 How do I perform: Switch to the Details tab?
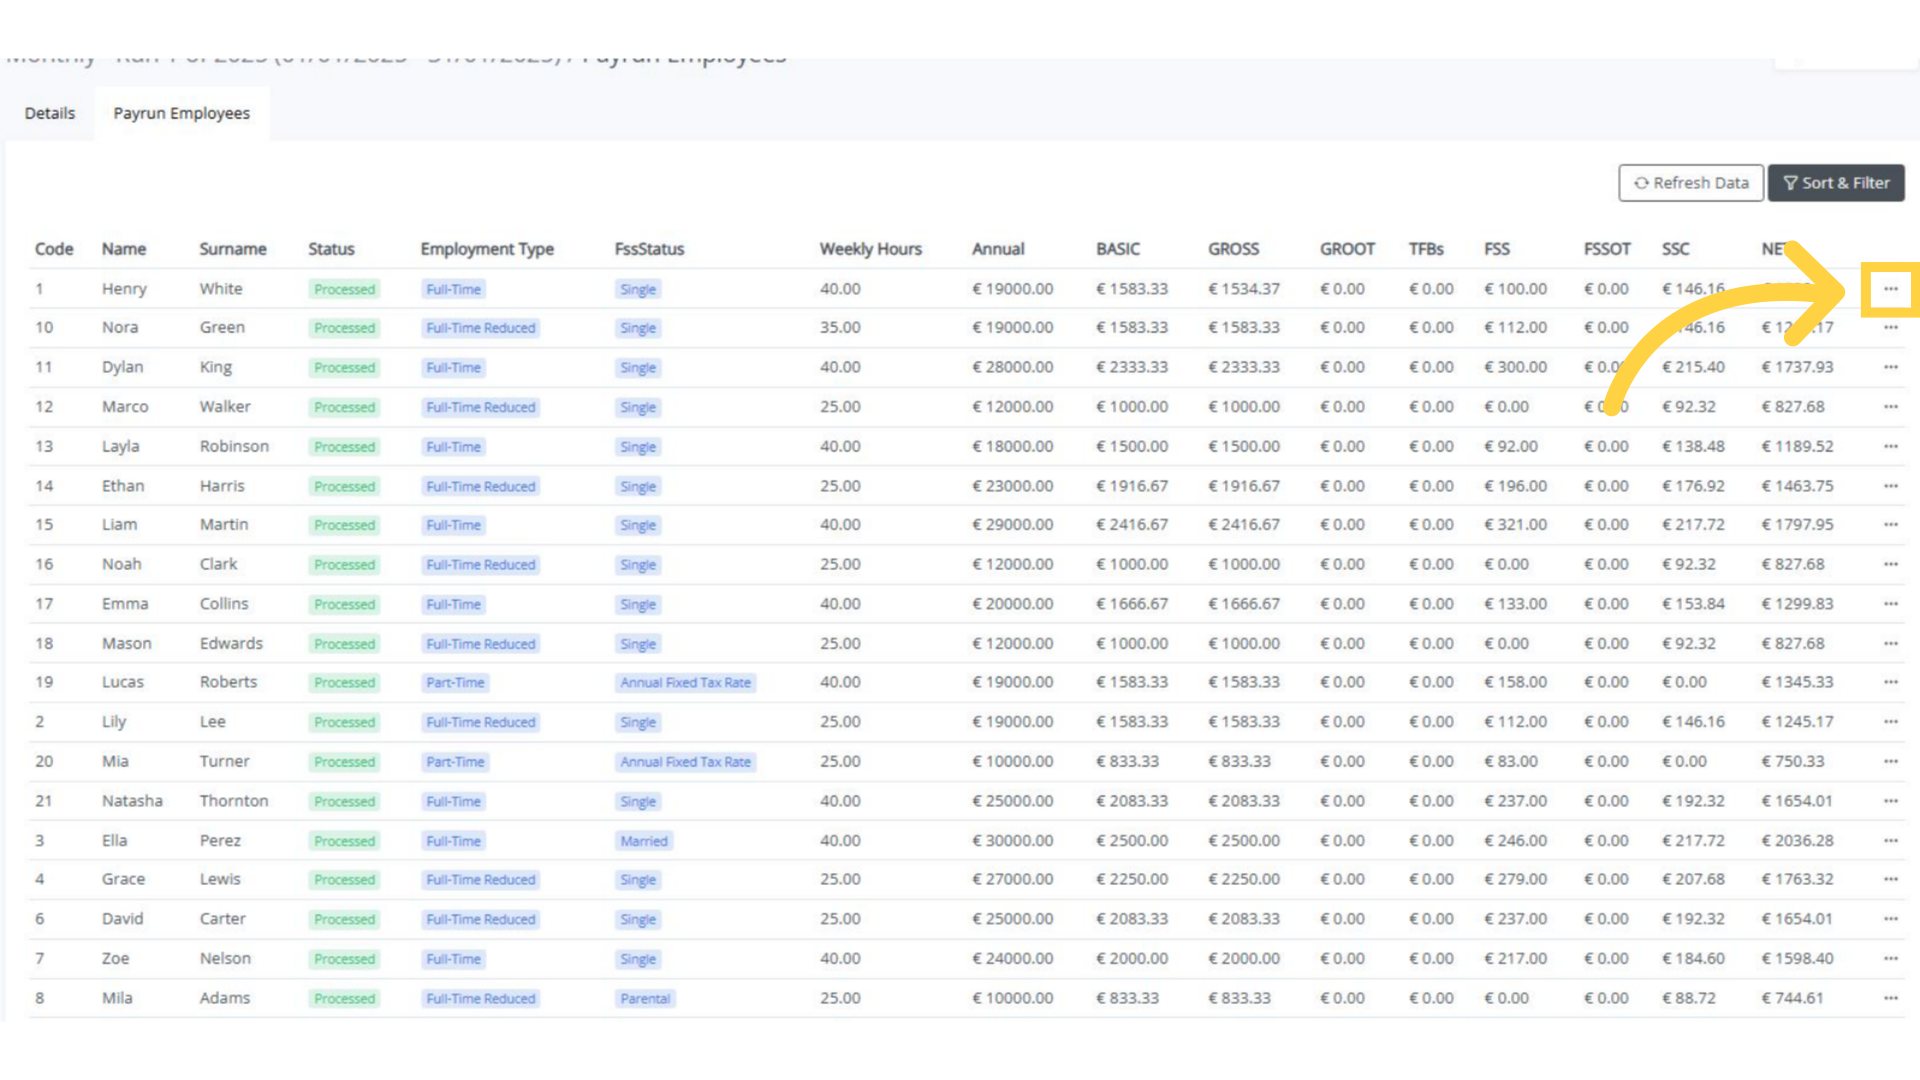50,113
